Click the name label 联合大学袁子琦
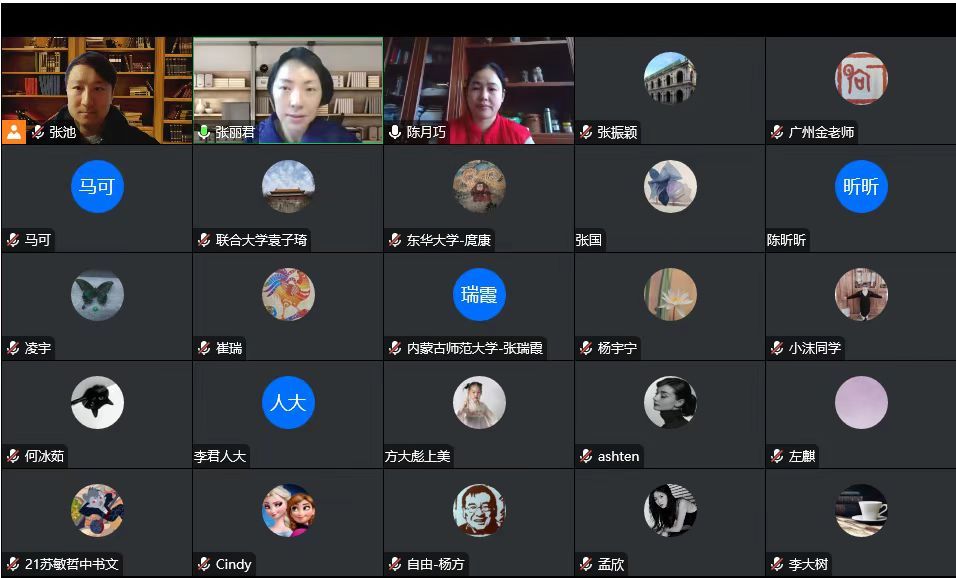956x578 pixels. pyautogui.click(x=261, y=240)
